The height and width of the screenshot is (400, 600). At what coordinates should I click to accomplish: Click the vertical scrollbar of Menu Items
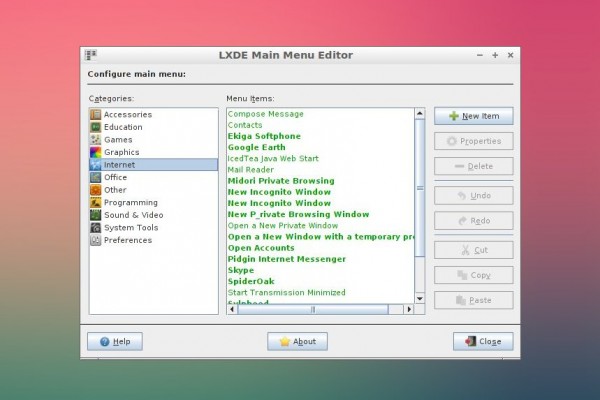[420, 200]
